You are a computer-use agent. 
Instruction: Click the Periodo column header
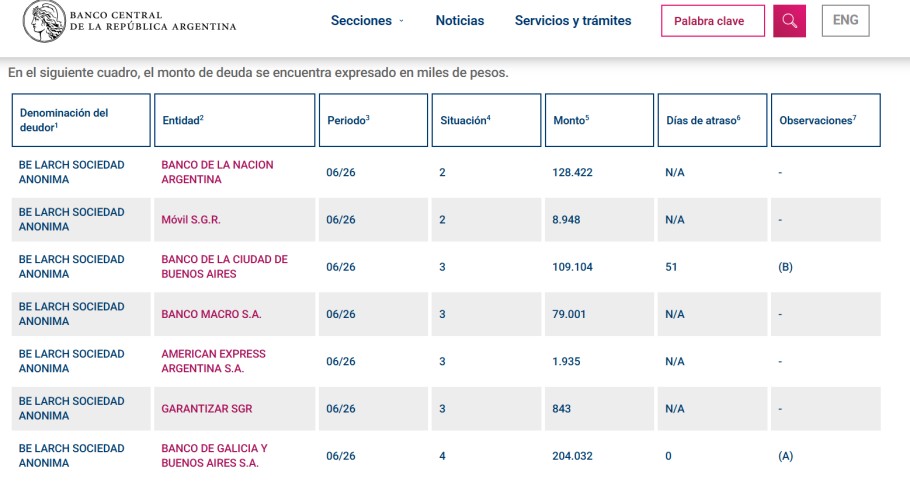[373, 120]
